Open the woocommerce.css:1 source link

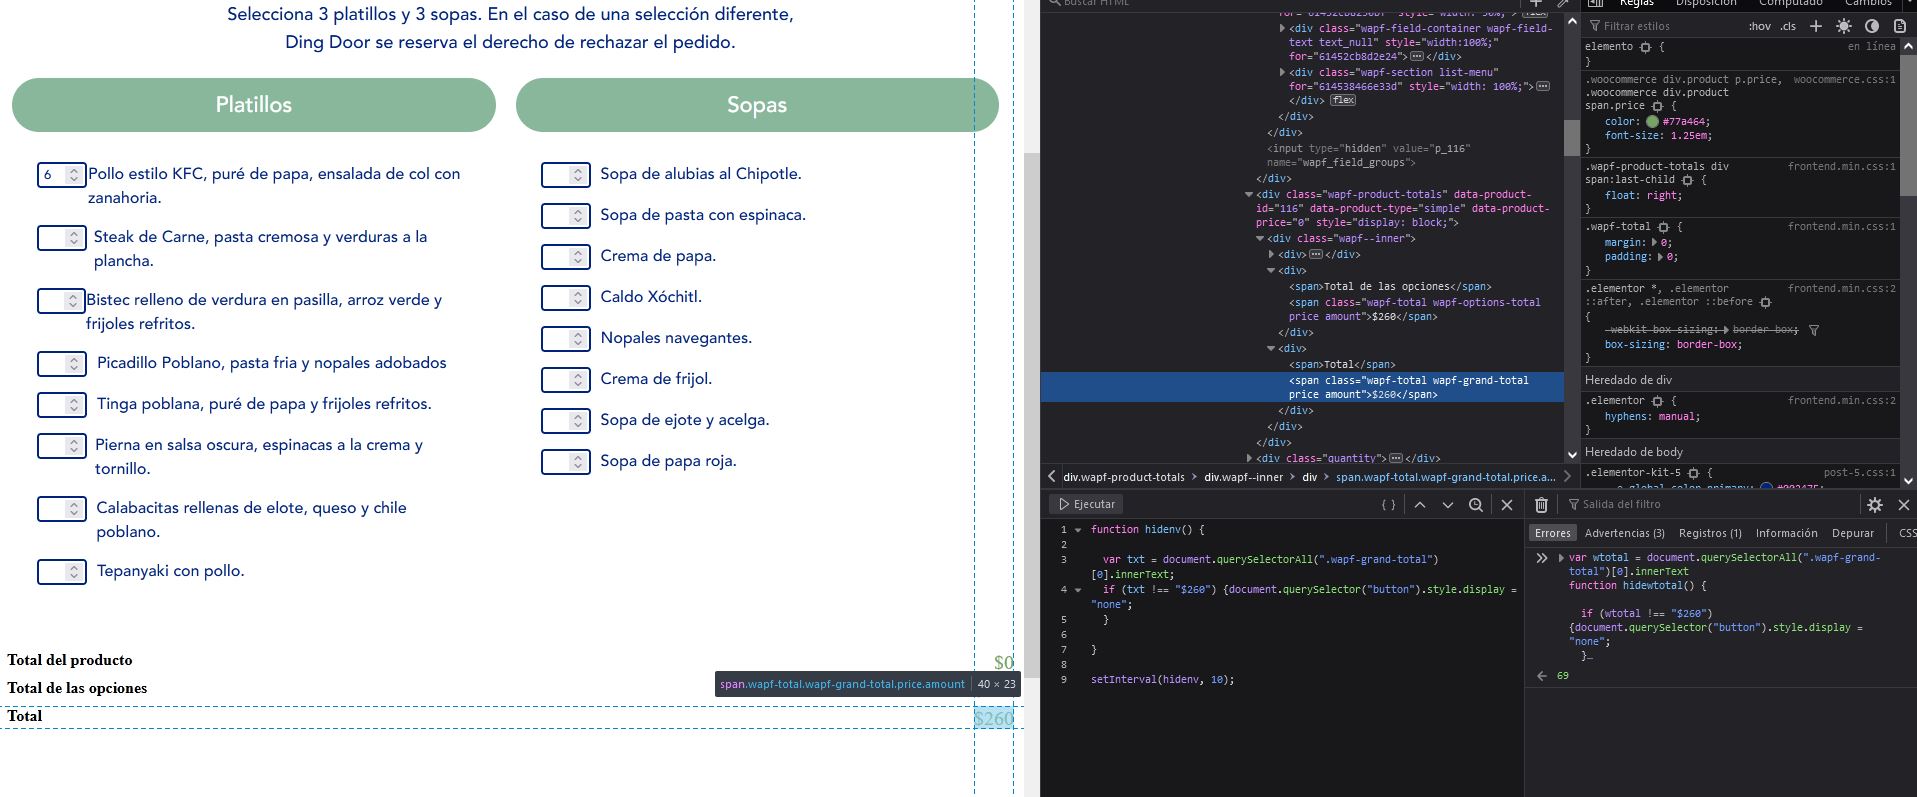pyautogui.click(x=1844, y=80)
